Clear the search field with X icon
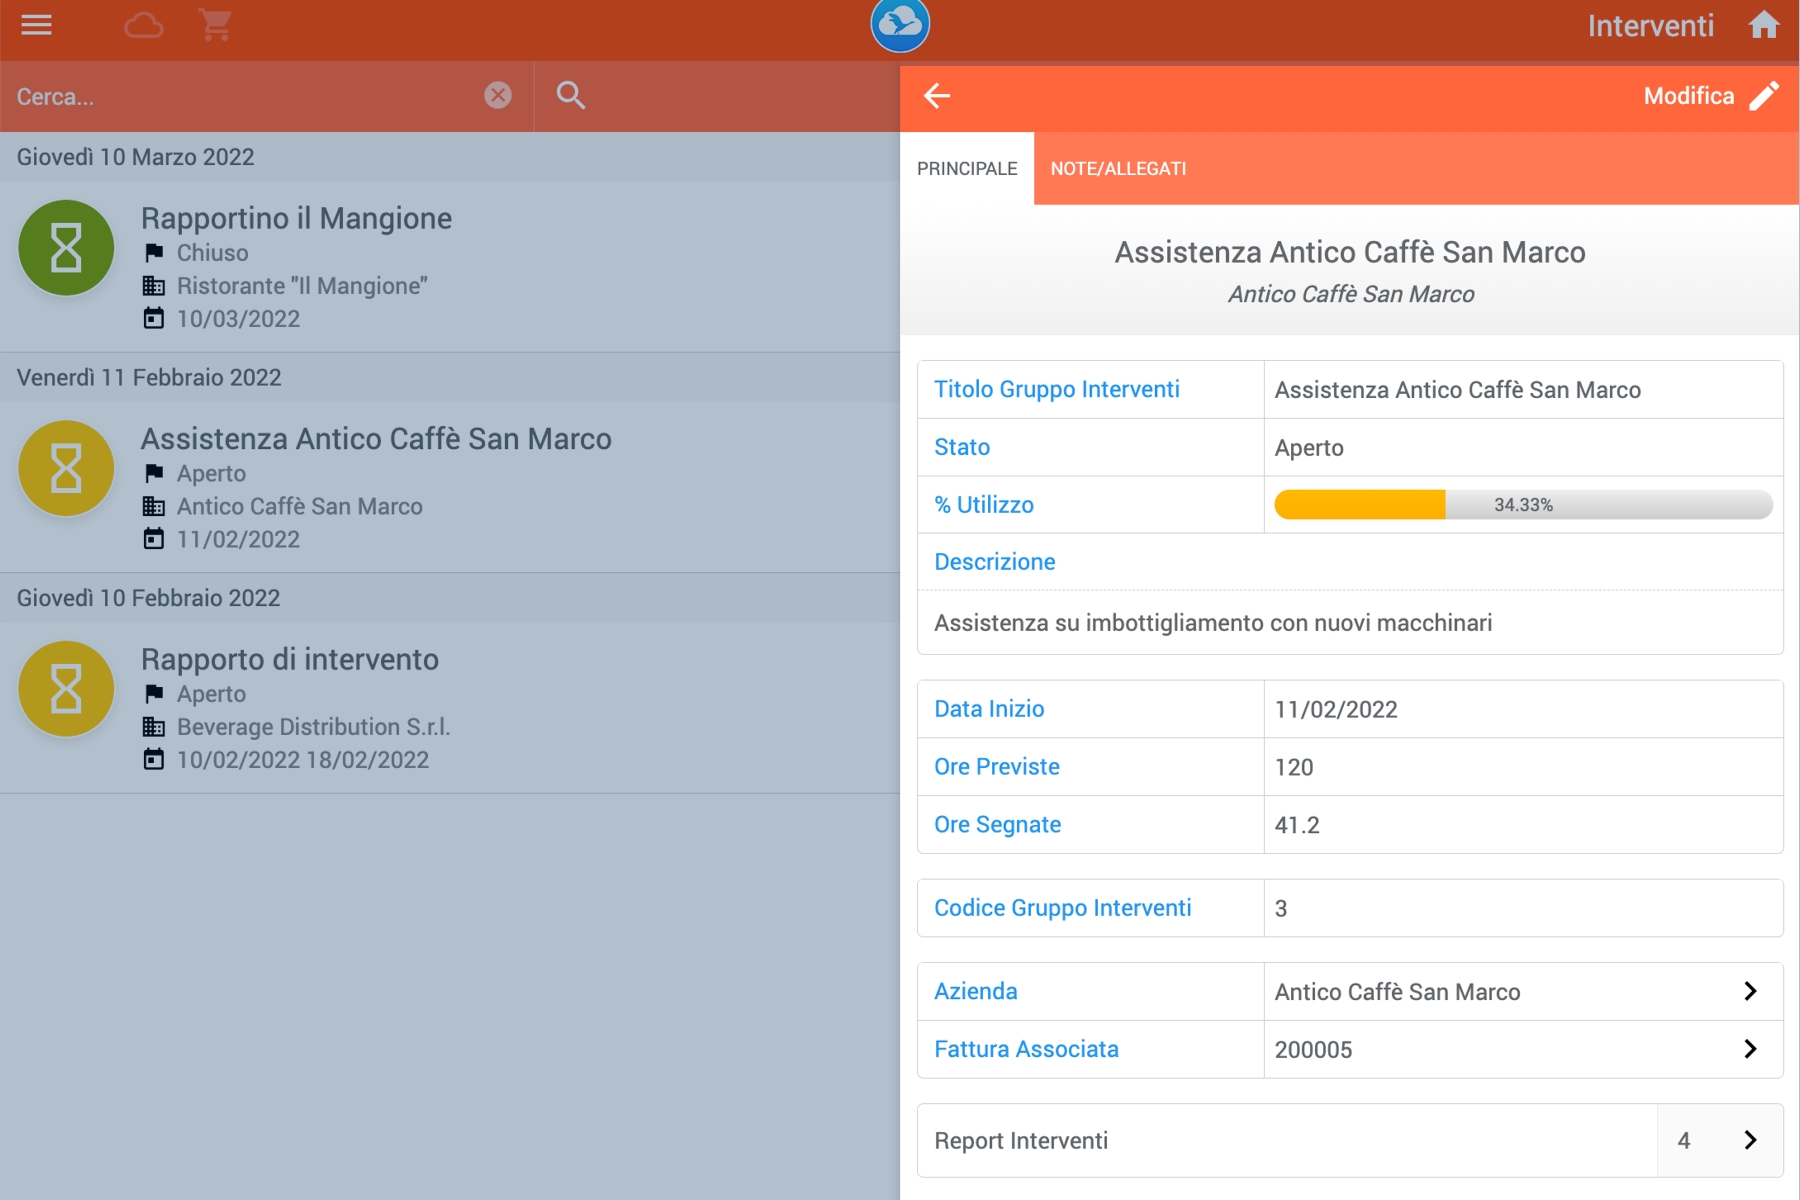The width and height of the screenshot is (1800, 1200). (x=498, y=95)
